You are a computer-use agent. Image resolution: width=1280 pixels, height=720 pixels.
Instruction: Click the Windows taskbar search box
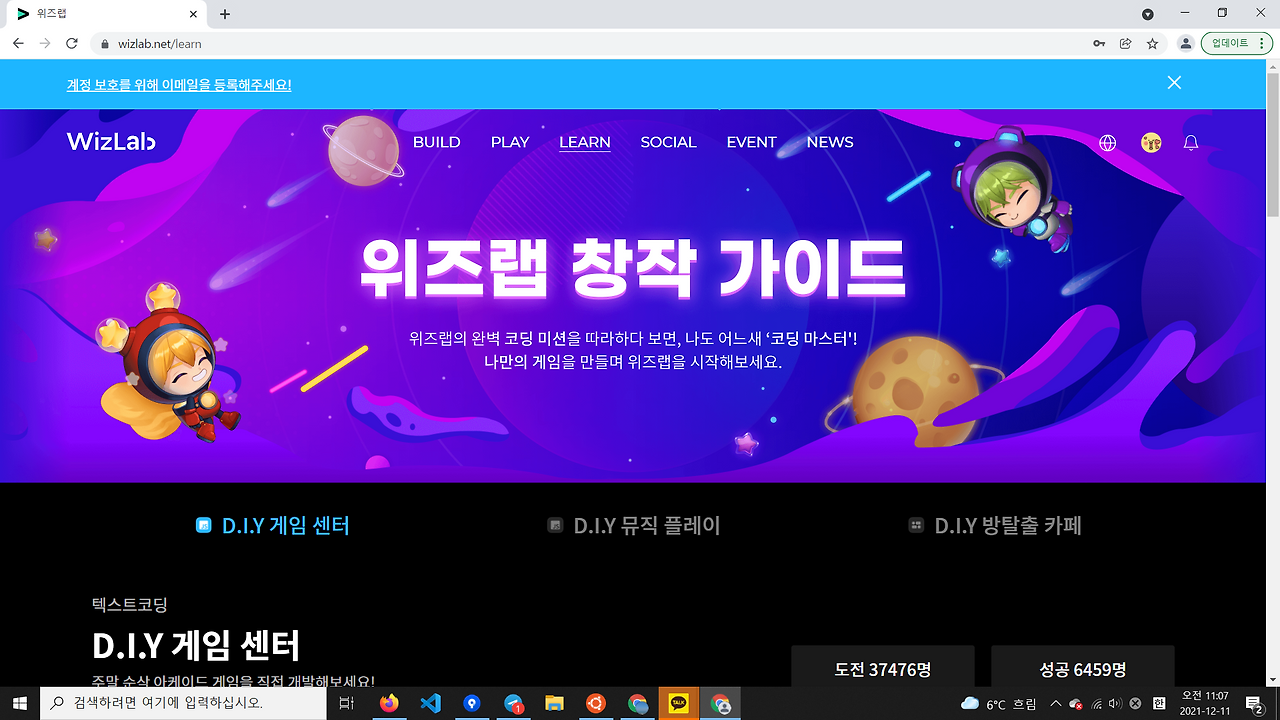(183, 704)
